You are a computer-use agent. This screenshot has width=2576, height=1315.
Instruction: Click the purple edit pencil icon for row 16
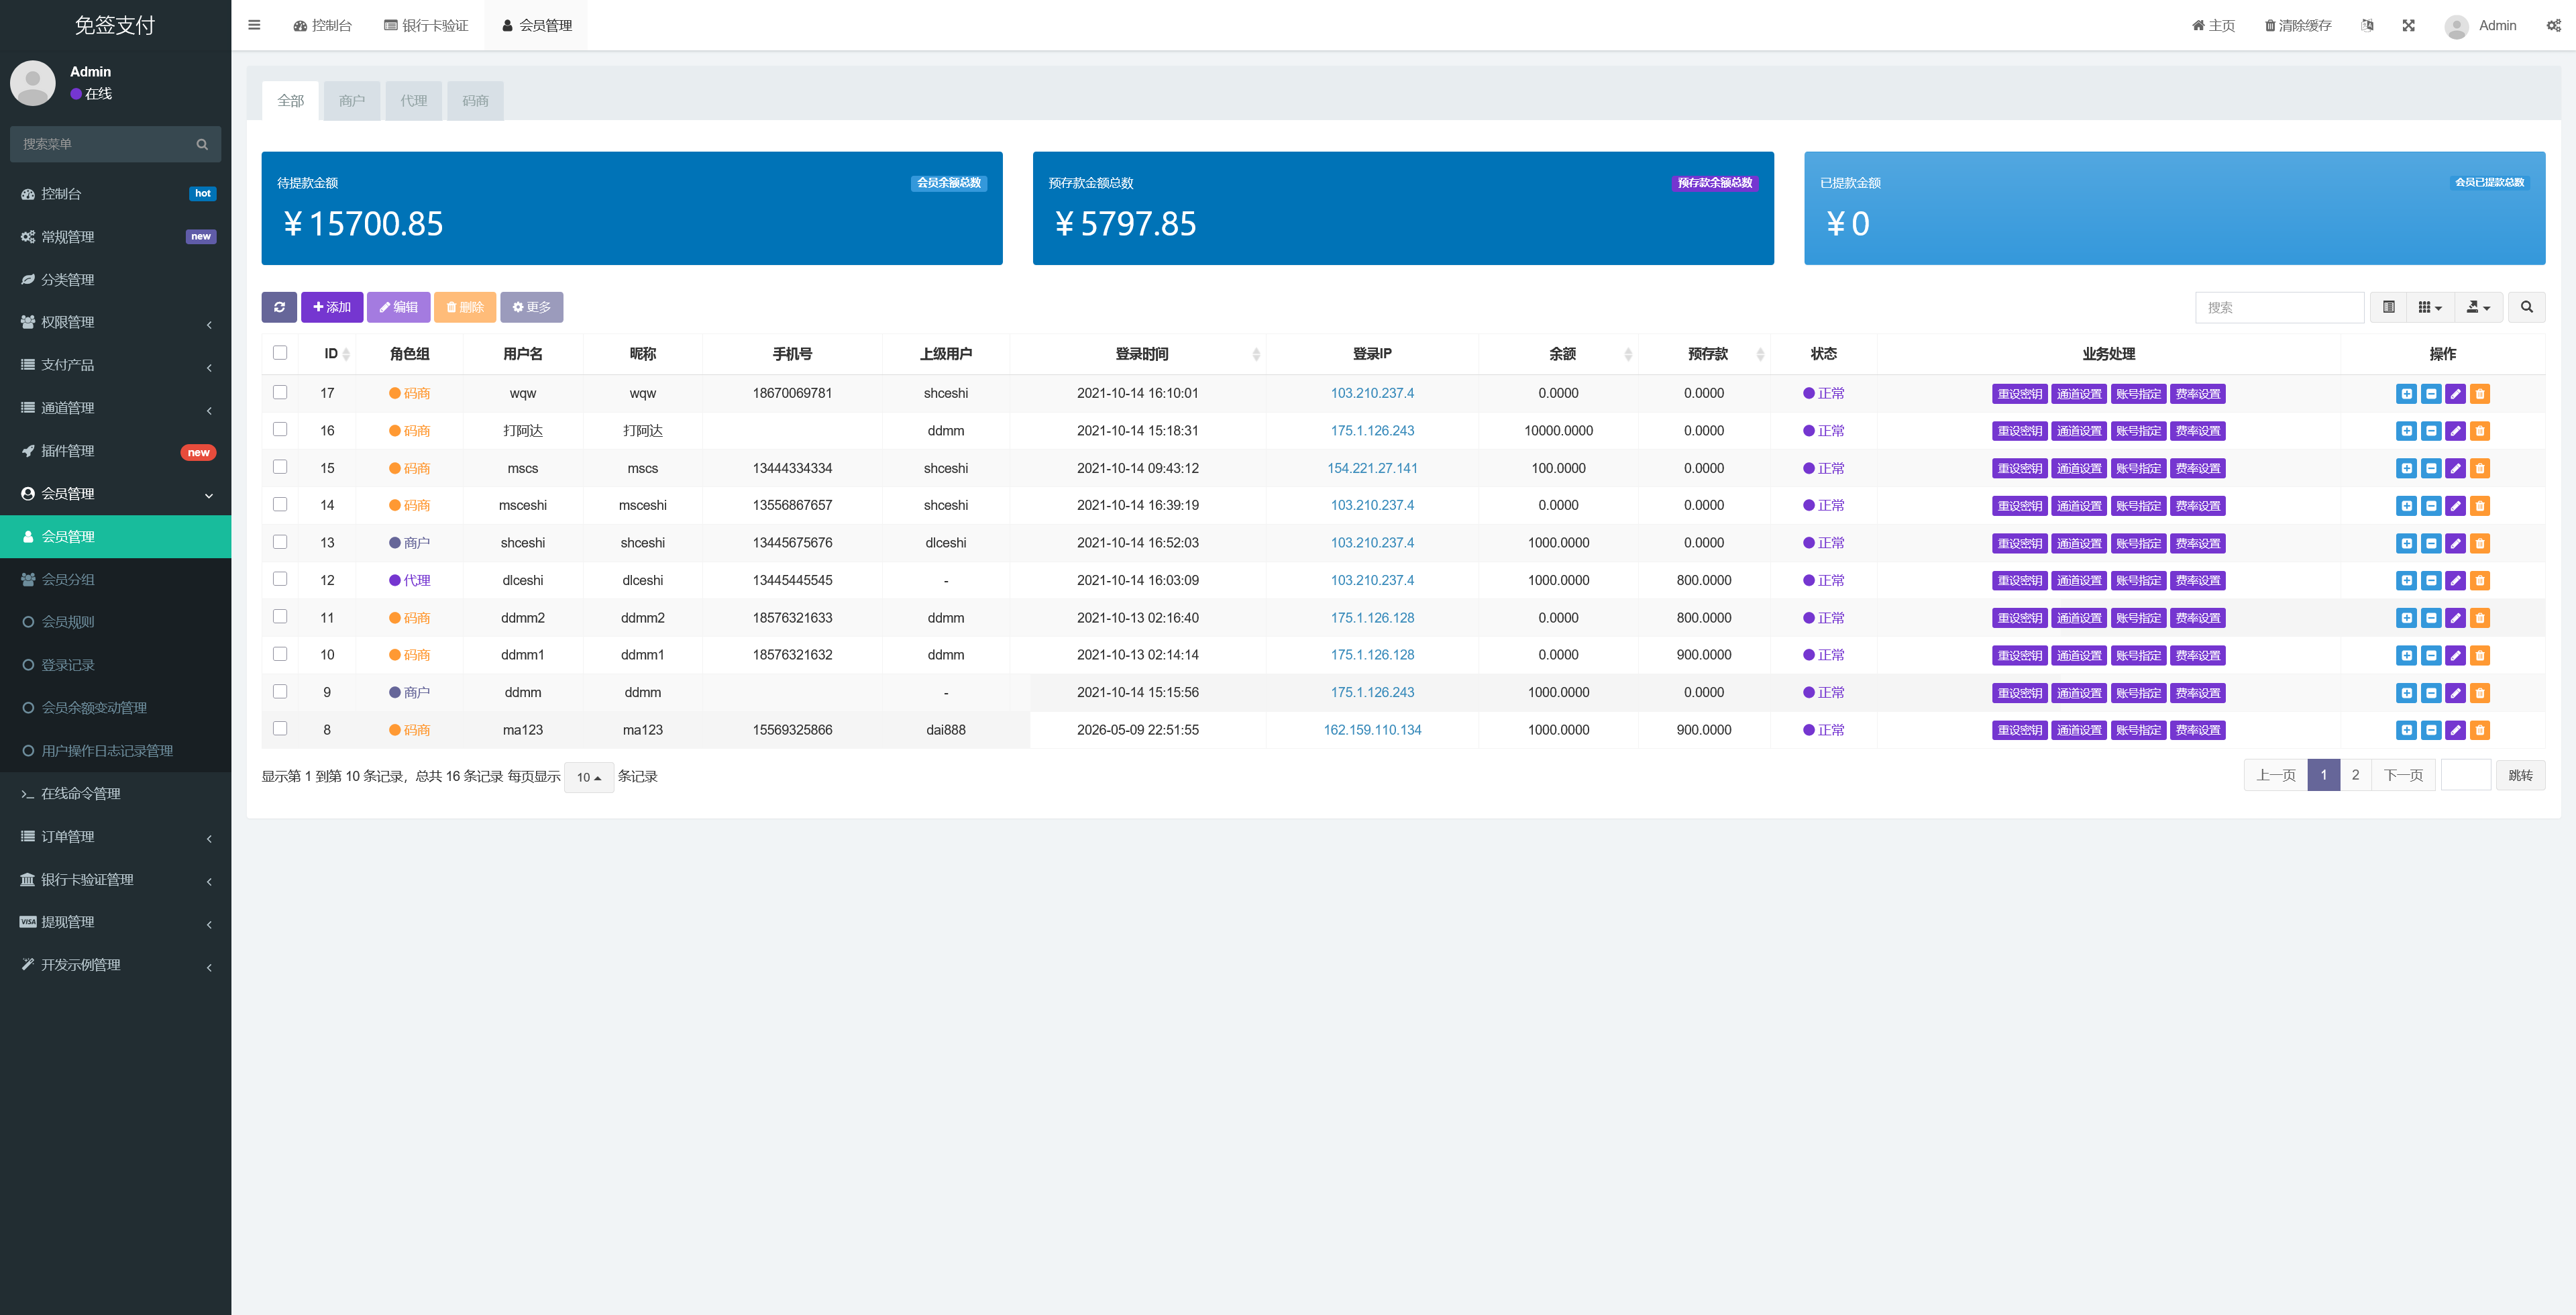(x=2455, y=431)
